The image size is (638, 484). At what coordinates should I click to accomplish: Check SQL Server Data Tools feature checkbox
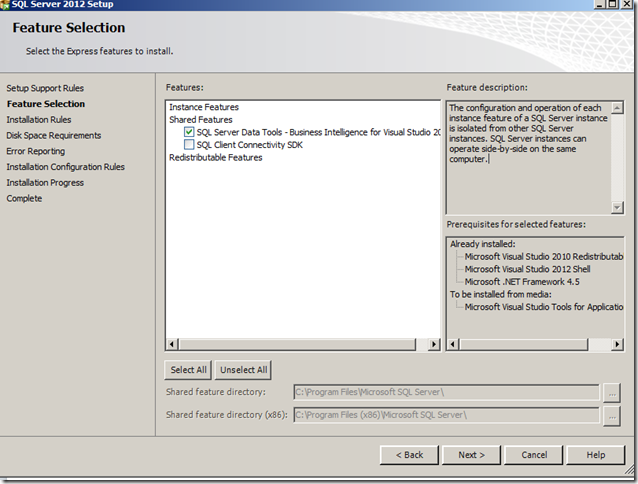point(189,132)
